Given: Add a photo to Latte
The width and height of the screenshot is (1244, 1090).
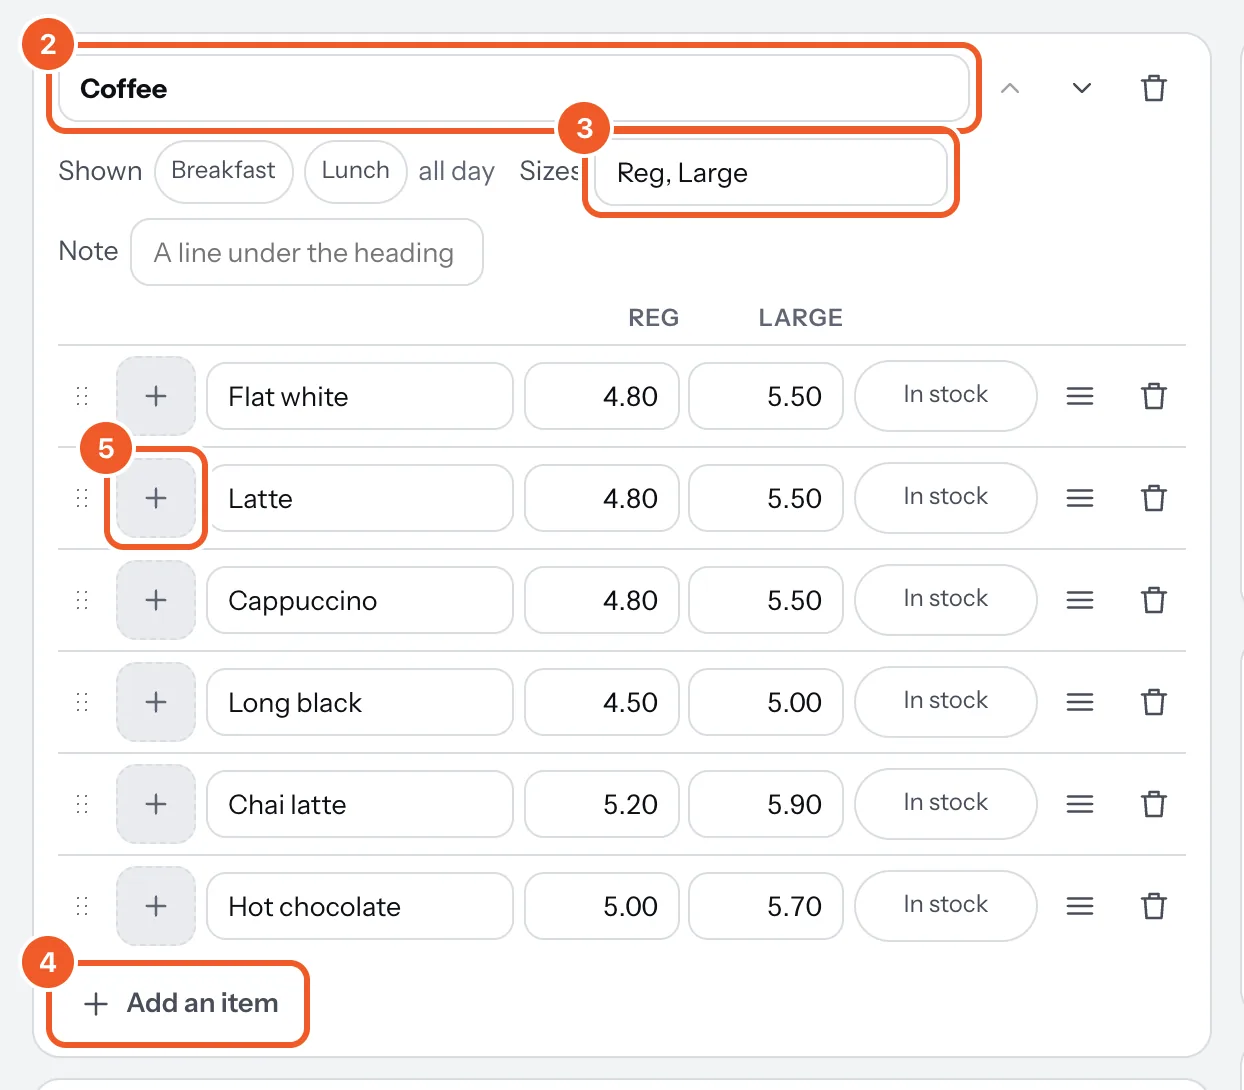Looking at the screenshot, I should pos(156,498).
